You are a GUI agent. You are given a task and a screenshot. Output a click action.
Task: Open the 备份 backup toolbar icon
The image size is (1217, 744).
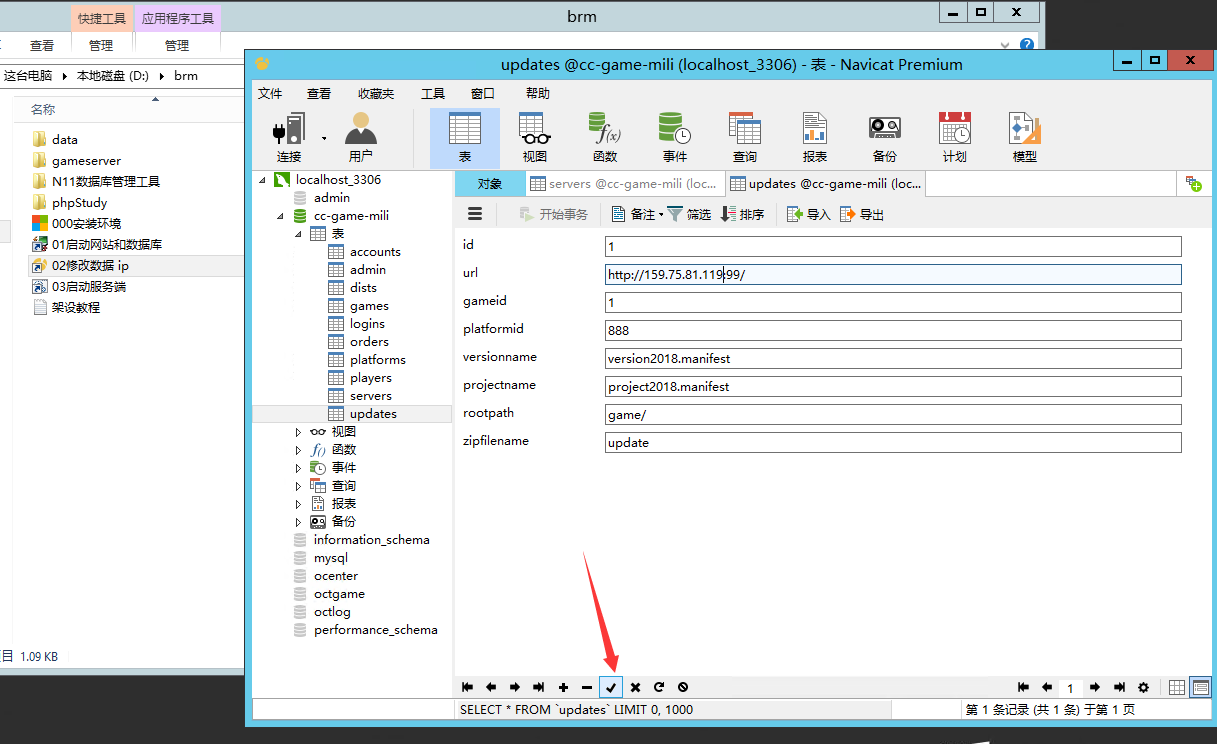(x=885, y=137)
